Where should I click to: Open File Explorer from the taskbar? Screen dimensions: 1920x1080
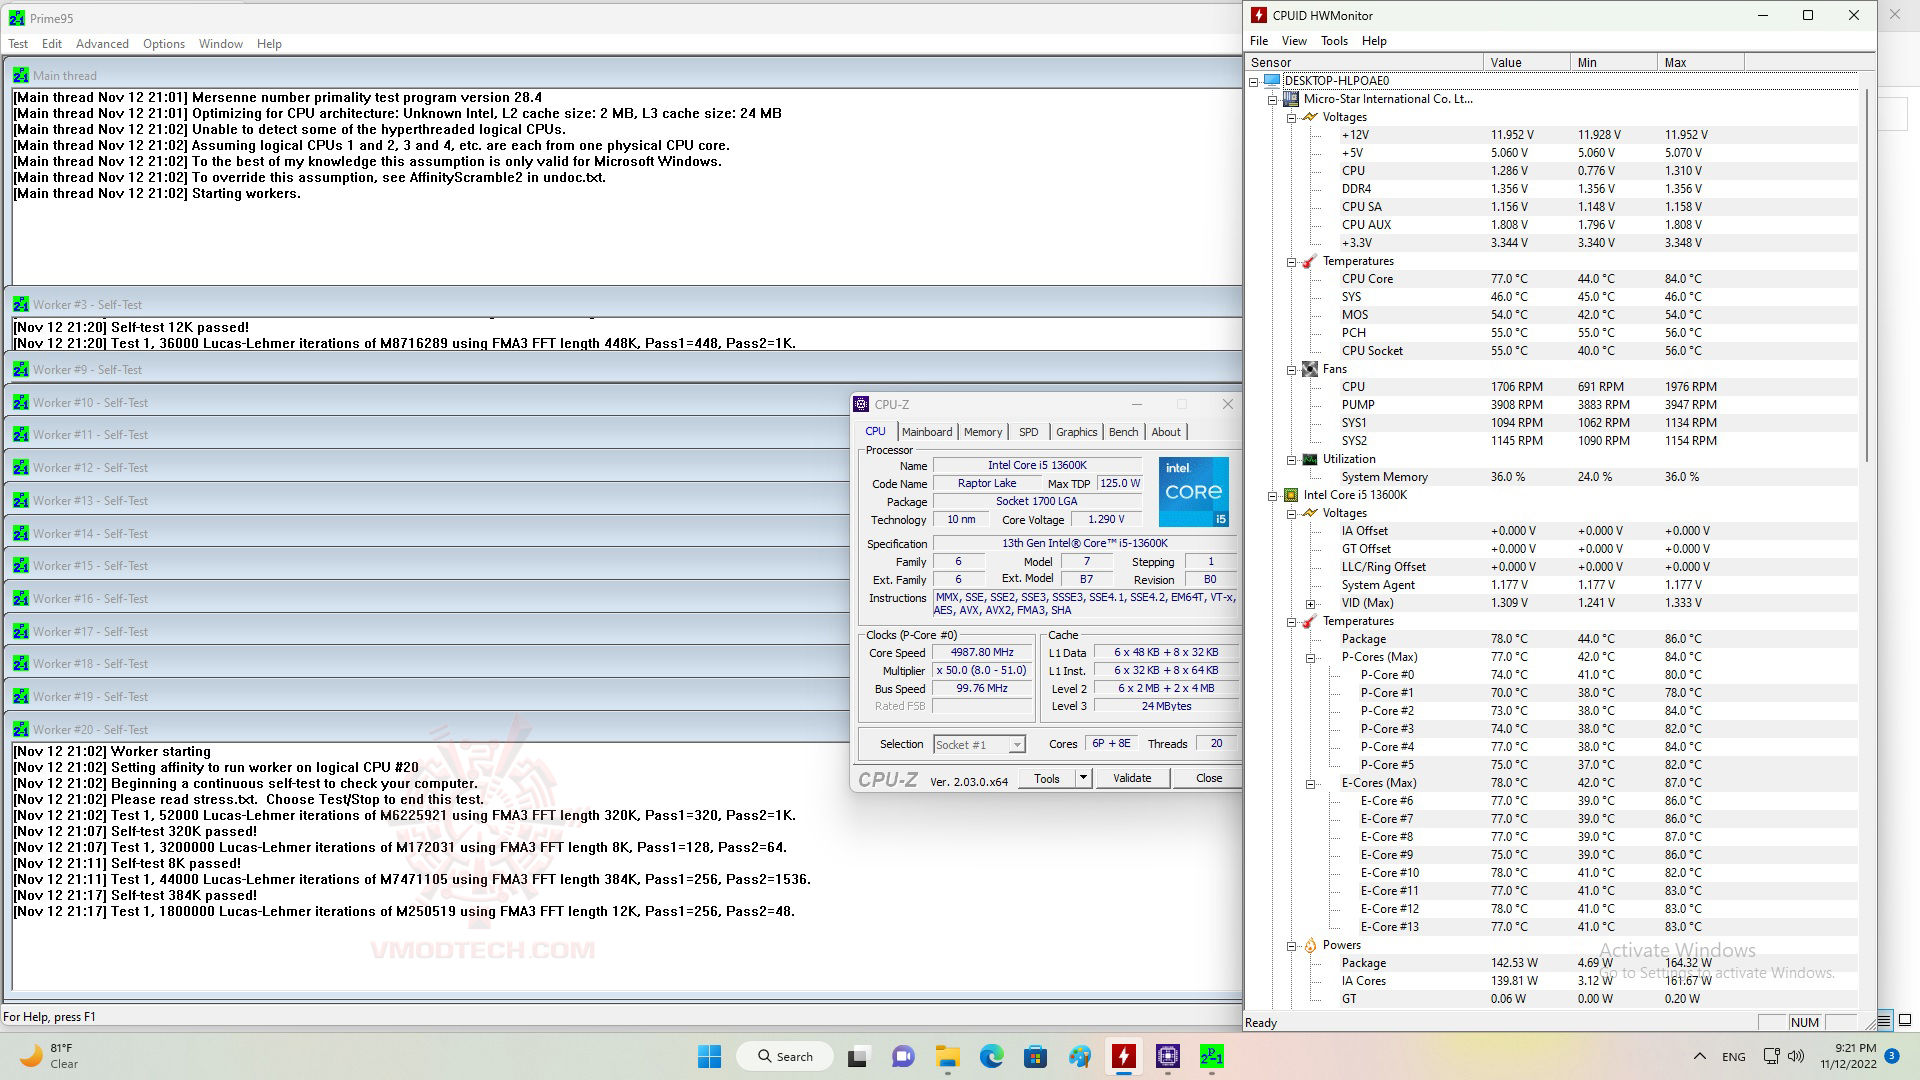tap(947, 1056)
